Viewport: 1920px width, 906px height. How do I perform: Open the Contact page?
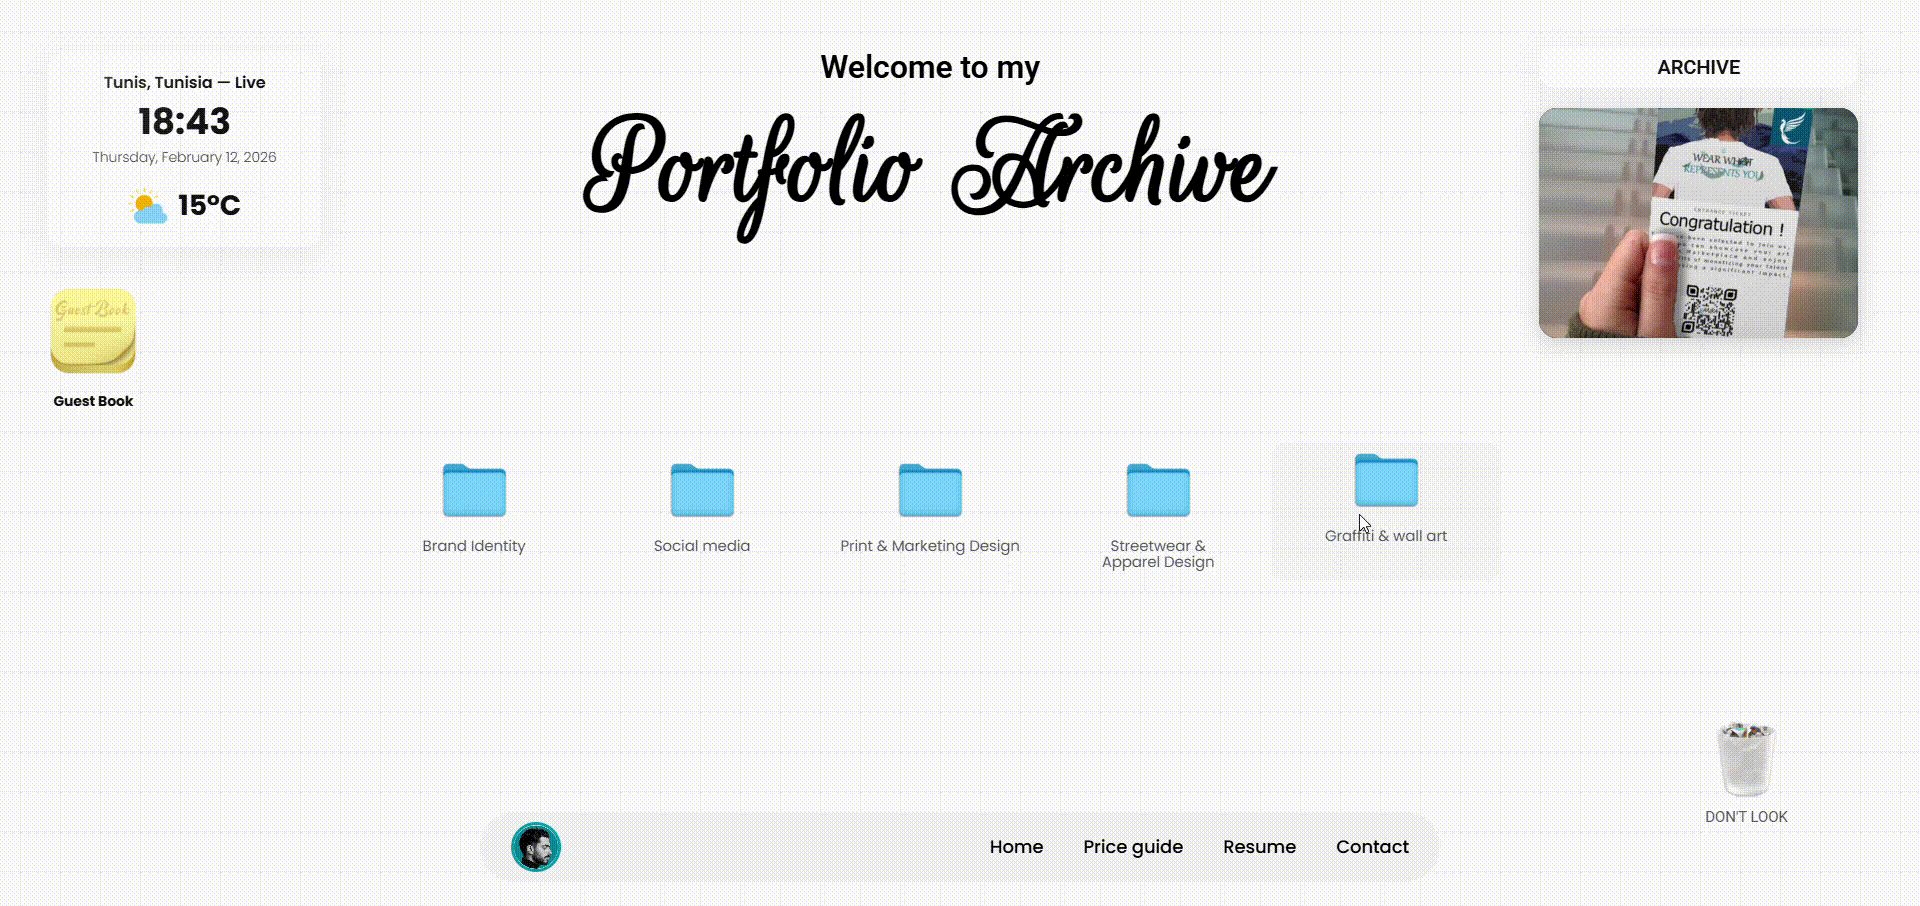[x=1372, y=846]
